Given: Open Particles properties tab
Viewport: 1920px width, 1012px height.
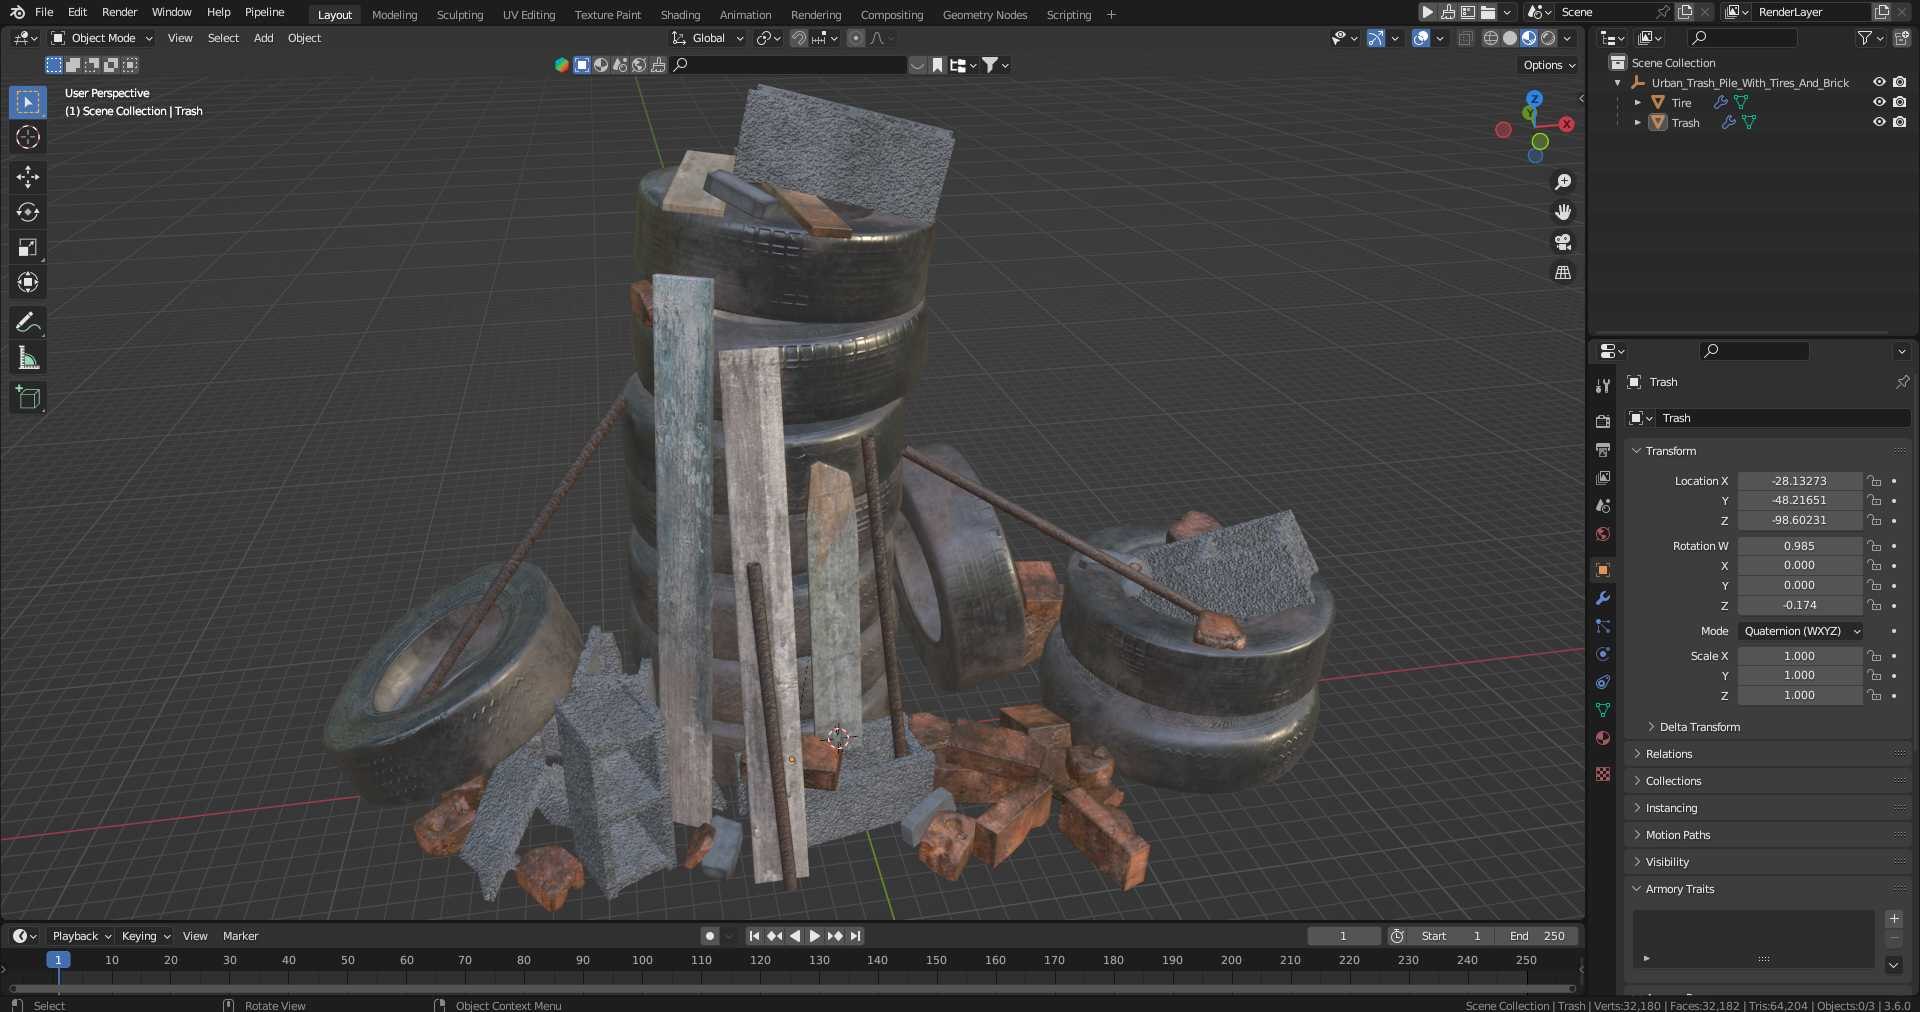Looking at the screenshot, I should tap(1603, 626).
